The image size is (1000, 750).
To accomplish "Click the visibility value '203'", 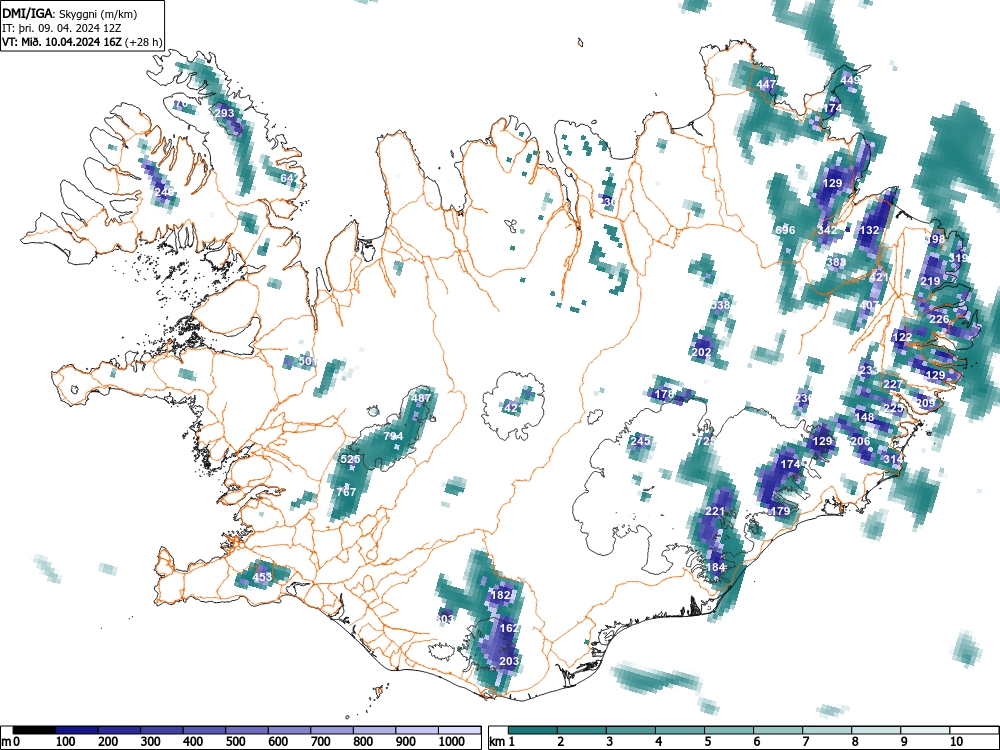I will pyautogui.click(x=509, y=661).
